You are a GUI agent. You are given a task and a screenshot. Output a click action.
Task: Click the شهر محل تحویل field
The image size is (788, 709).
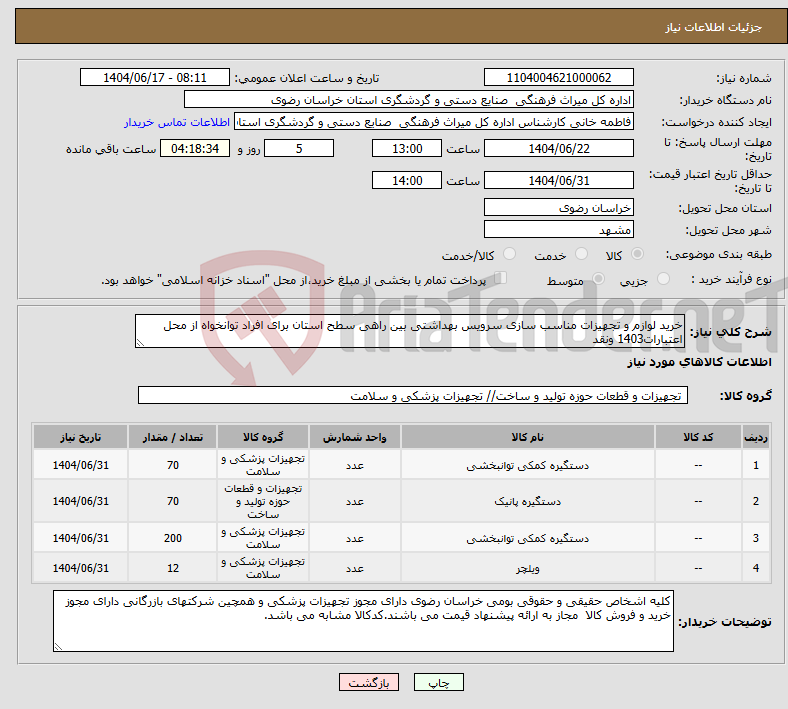(x=558, y=229)
